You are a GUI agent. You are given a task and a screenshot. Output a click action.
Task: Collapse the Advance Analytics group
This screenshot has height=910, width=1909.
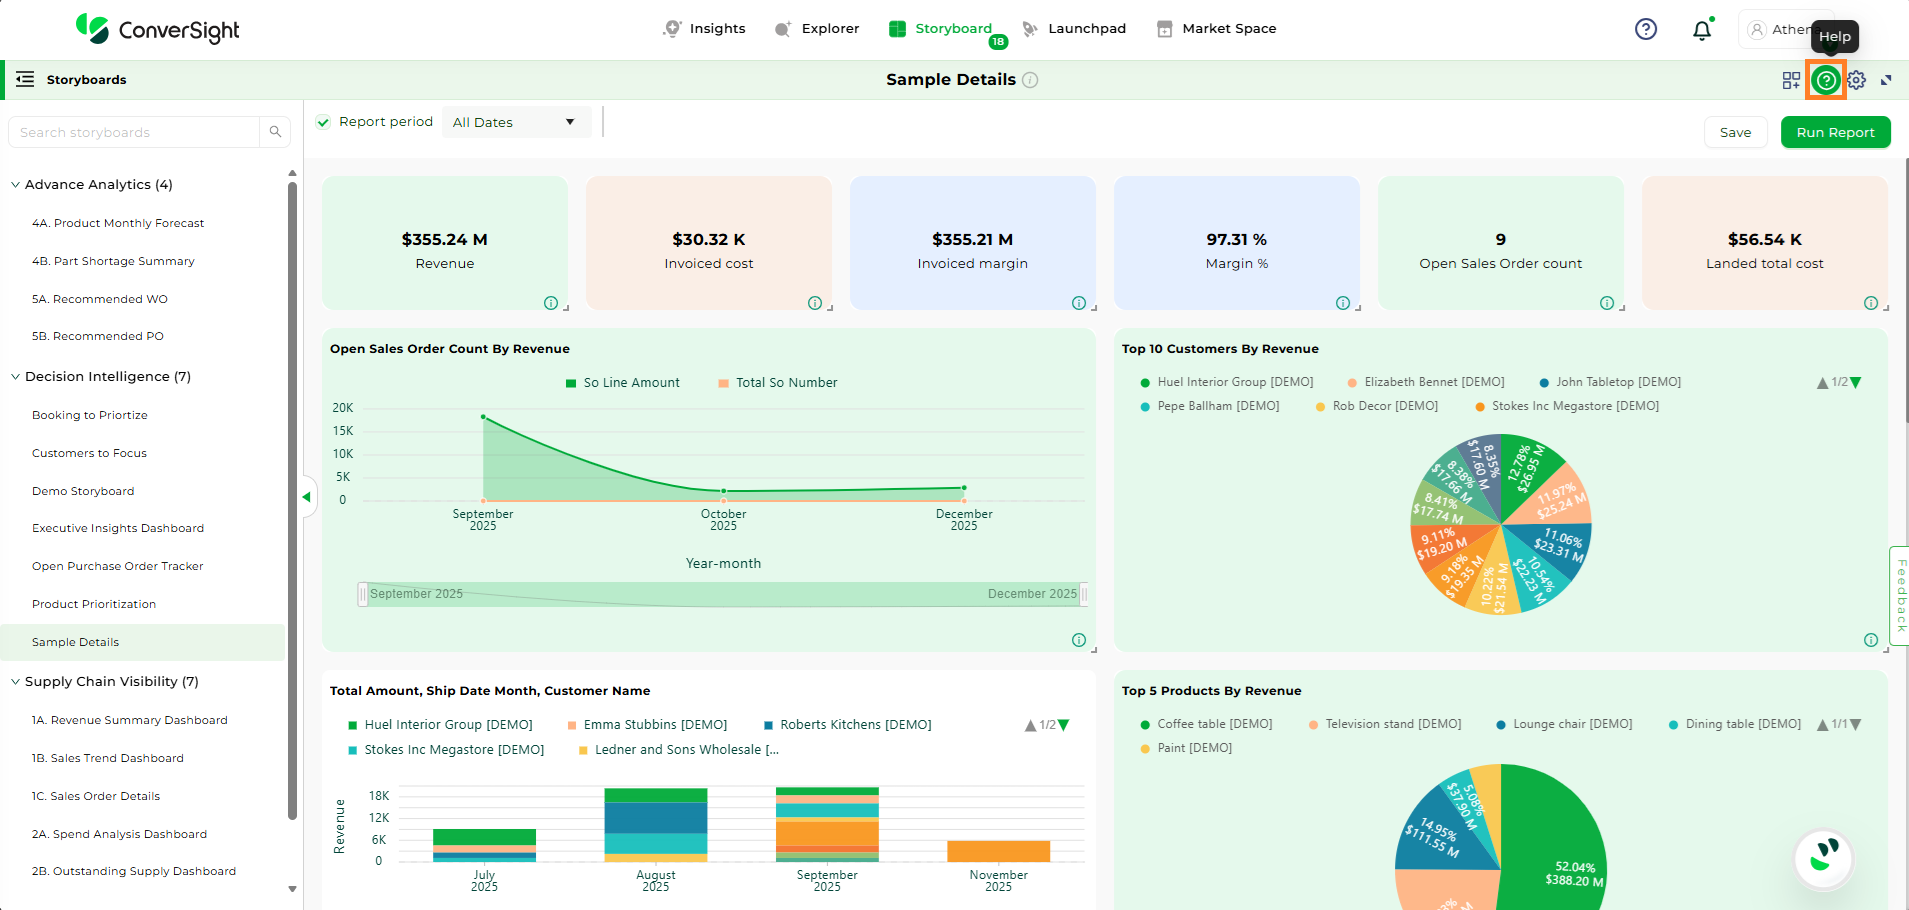16,185
